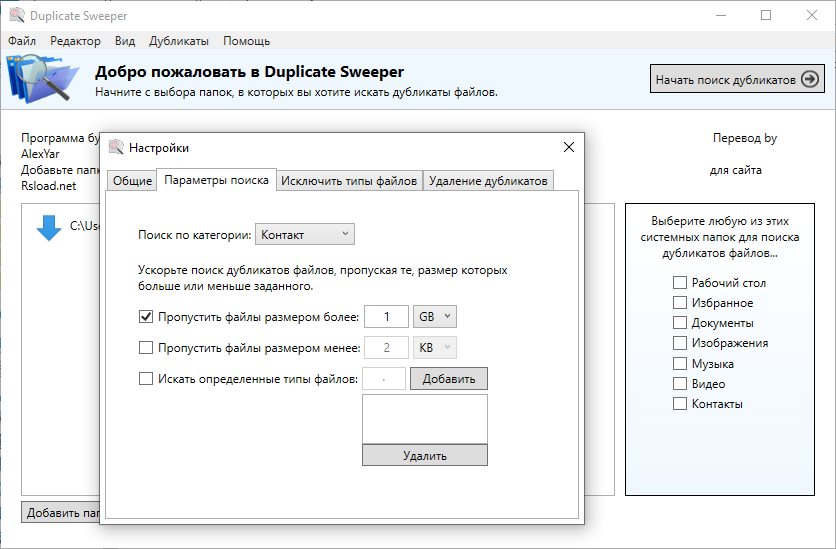
Task: Click the Добавить папку button in main window
Action: click(x=61, y=512)
